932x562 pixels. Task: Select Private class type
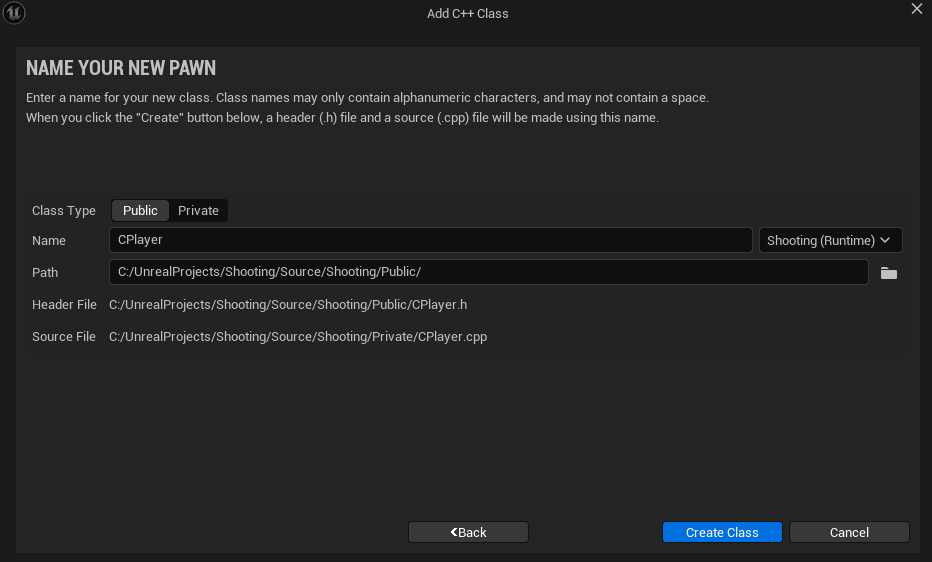coord(199,210)
